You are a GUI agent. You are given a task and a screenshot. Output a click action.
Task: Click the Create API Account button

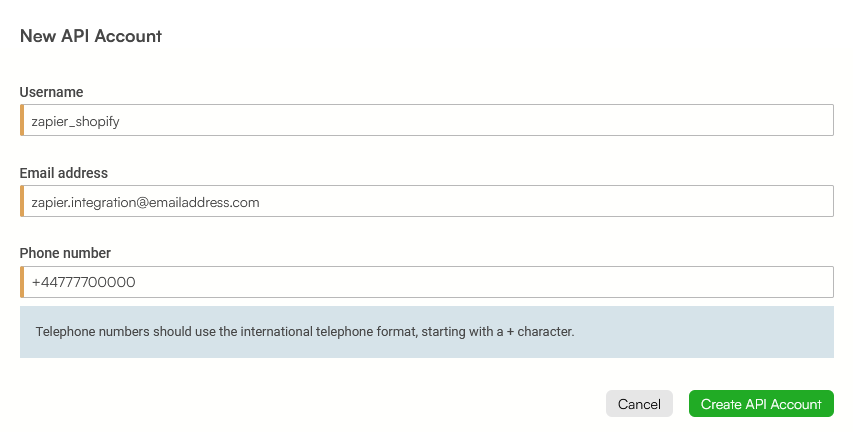(761, 404)
